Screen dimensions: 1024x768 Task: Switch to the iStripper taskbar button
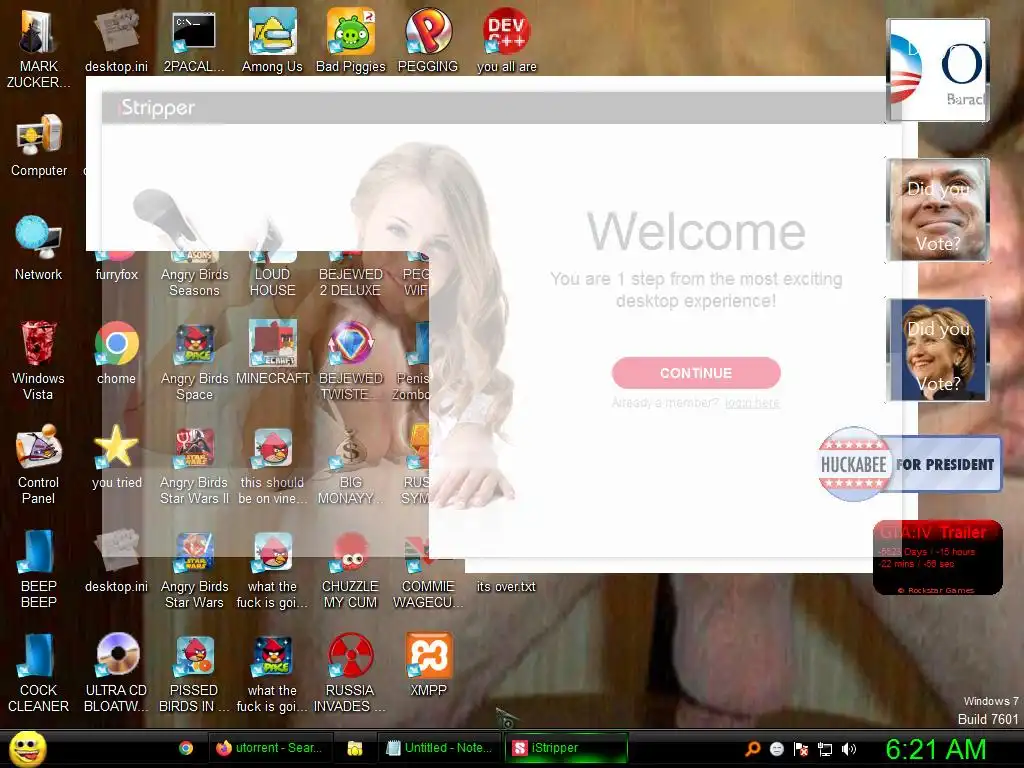(x=566, y=748)
